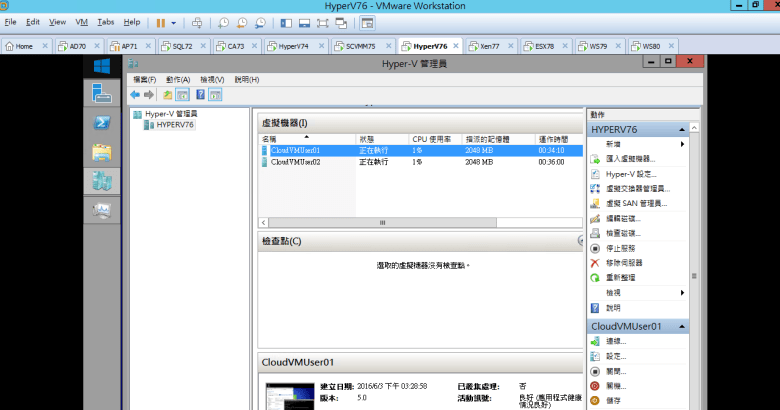Click 匯入虛擬機器... action

[x=630, y=159]
